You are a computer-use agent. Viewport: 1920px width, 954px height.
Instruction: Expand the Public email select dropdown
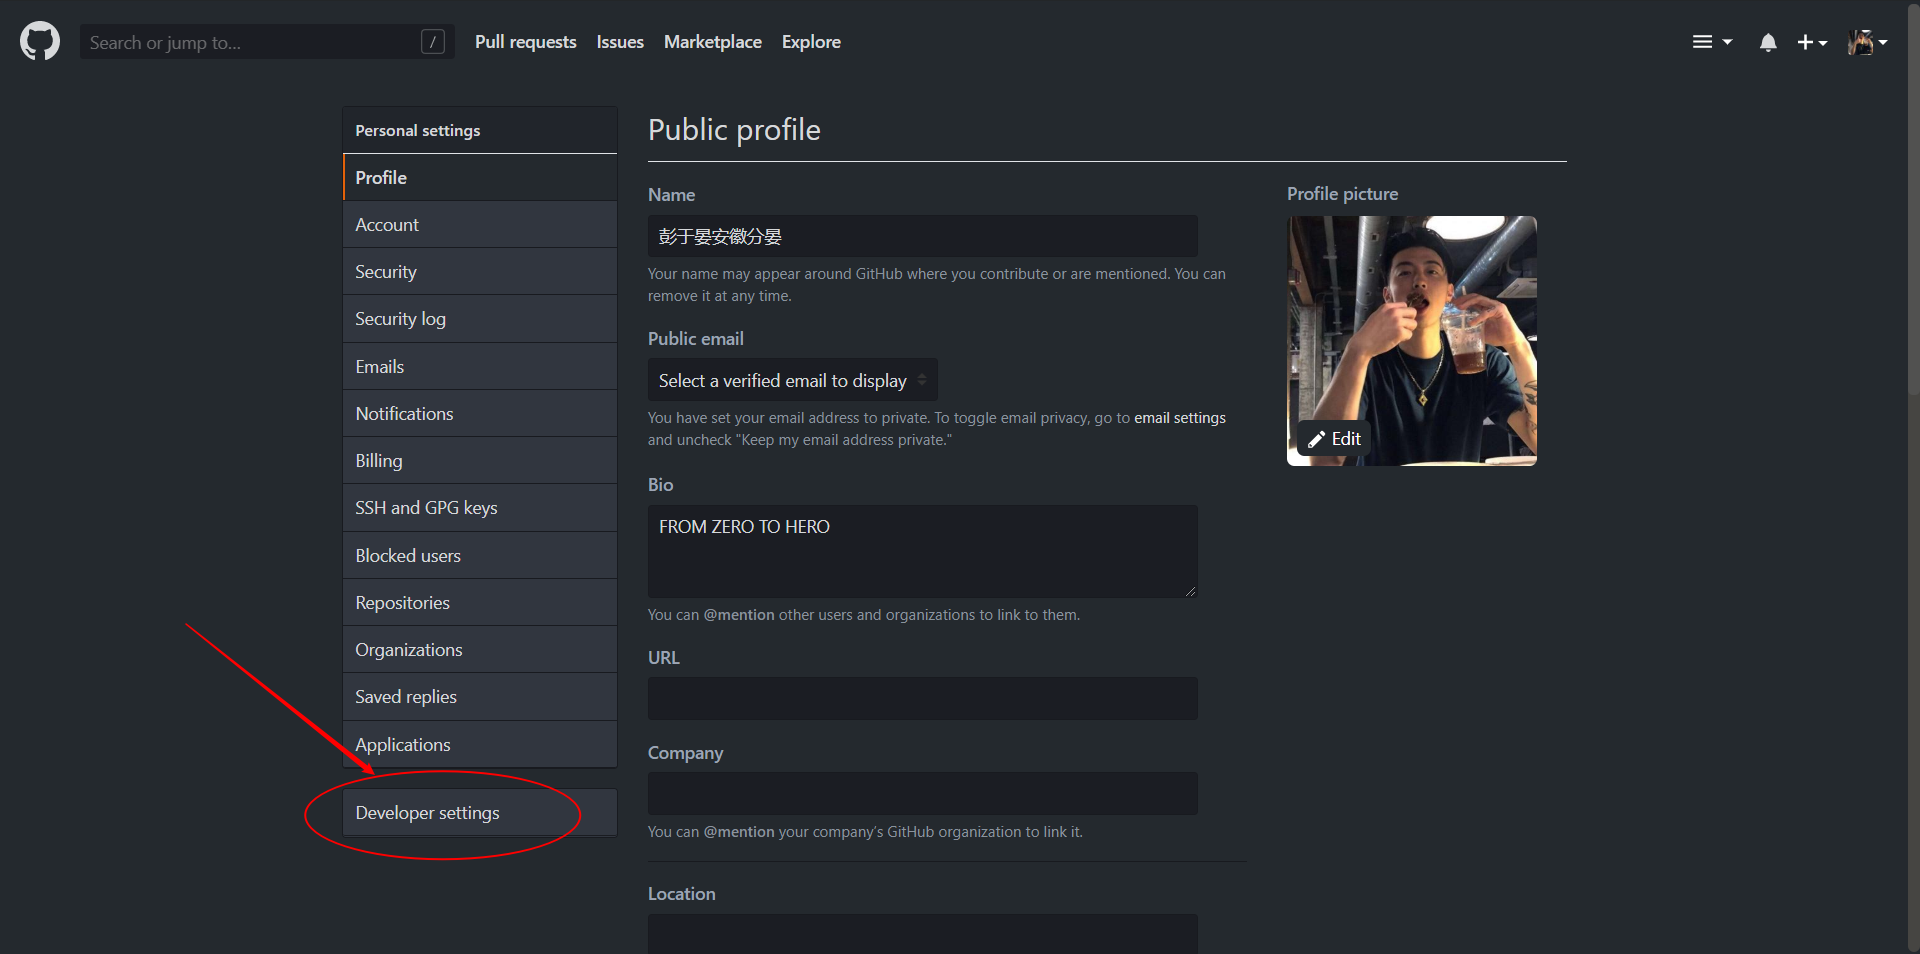point(793,381)
